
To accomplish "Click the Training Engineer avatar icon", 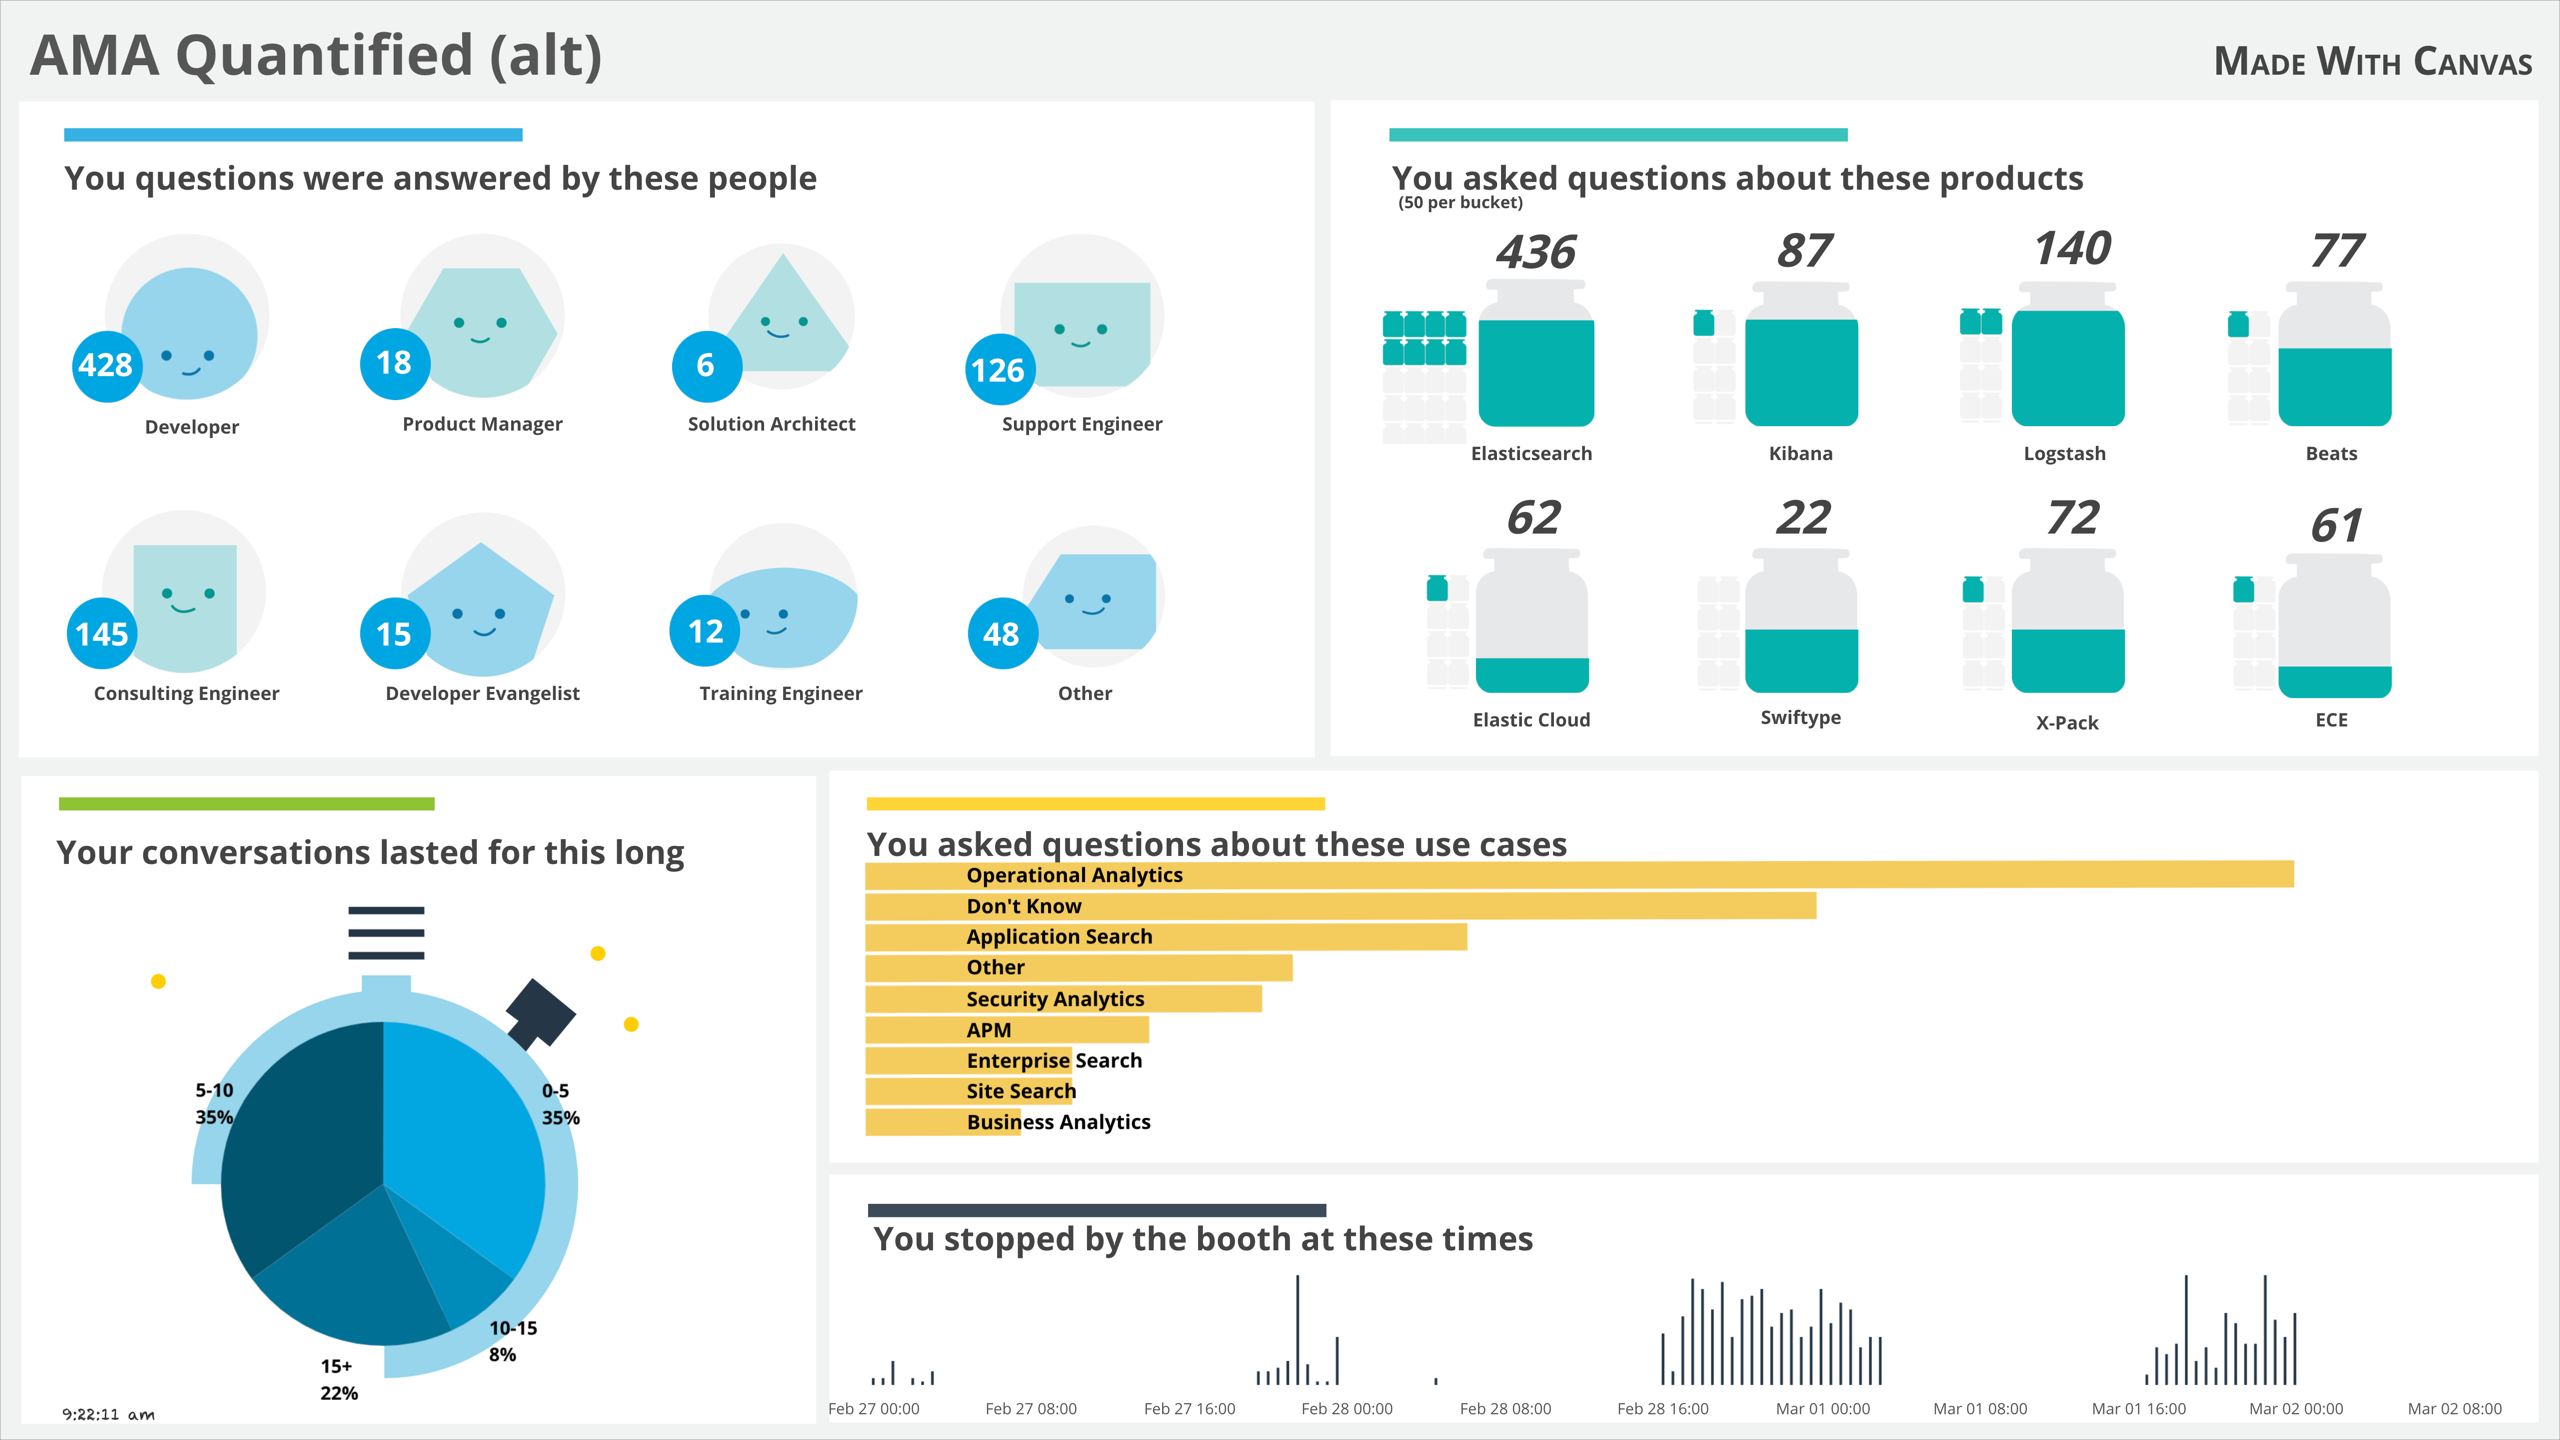I will [x=786, y=616].
